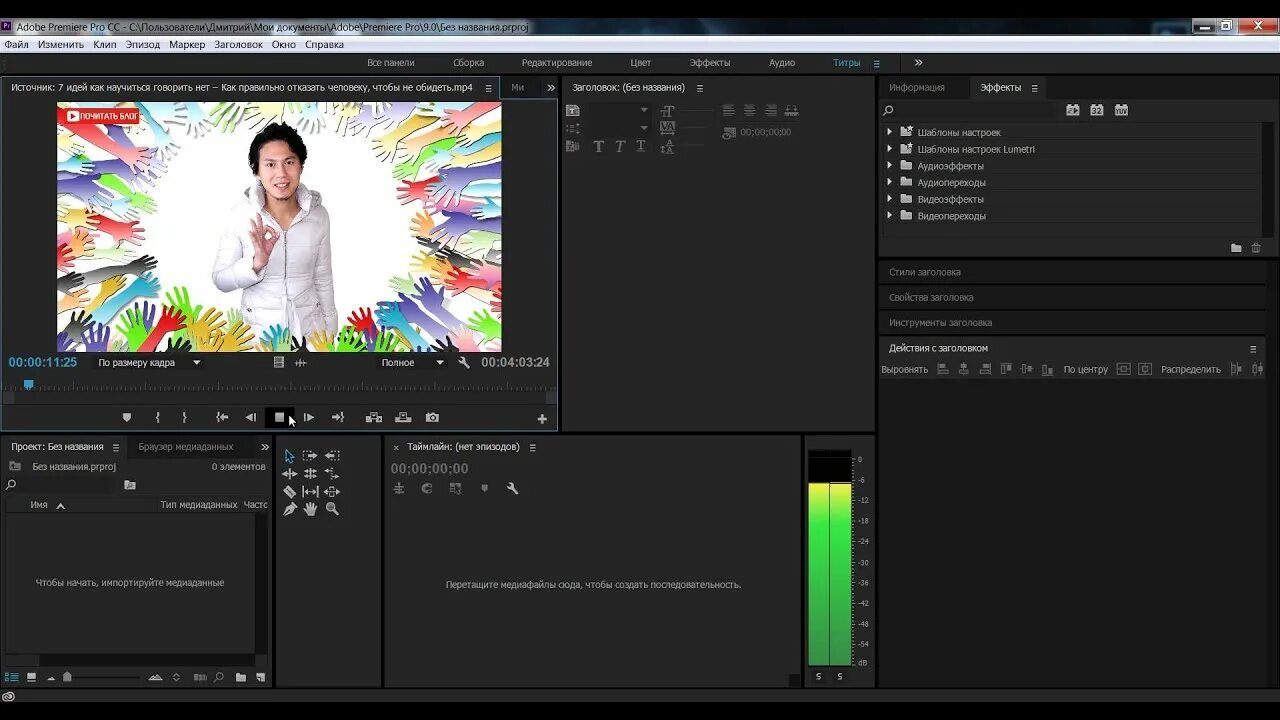Viewport: 1280px width, 720px height.
Task: Expand the 'Видеопереходы' folder
Action: [889, 216]
